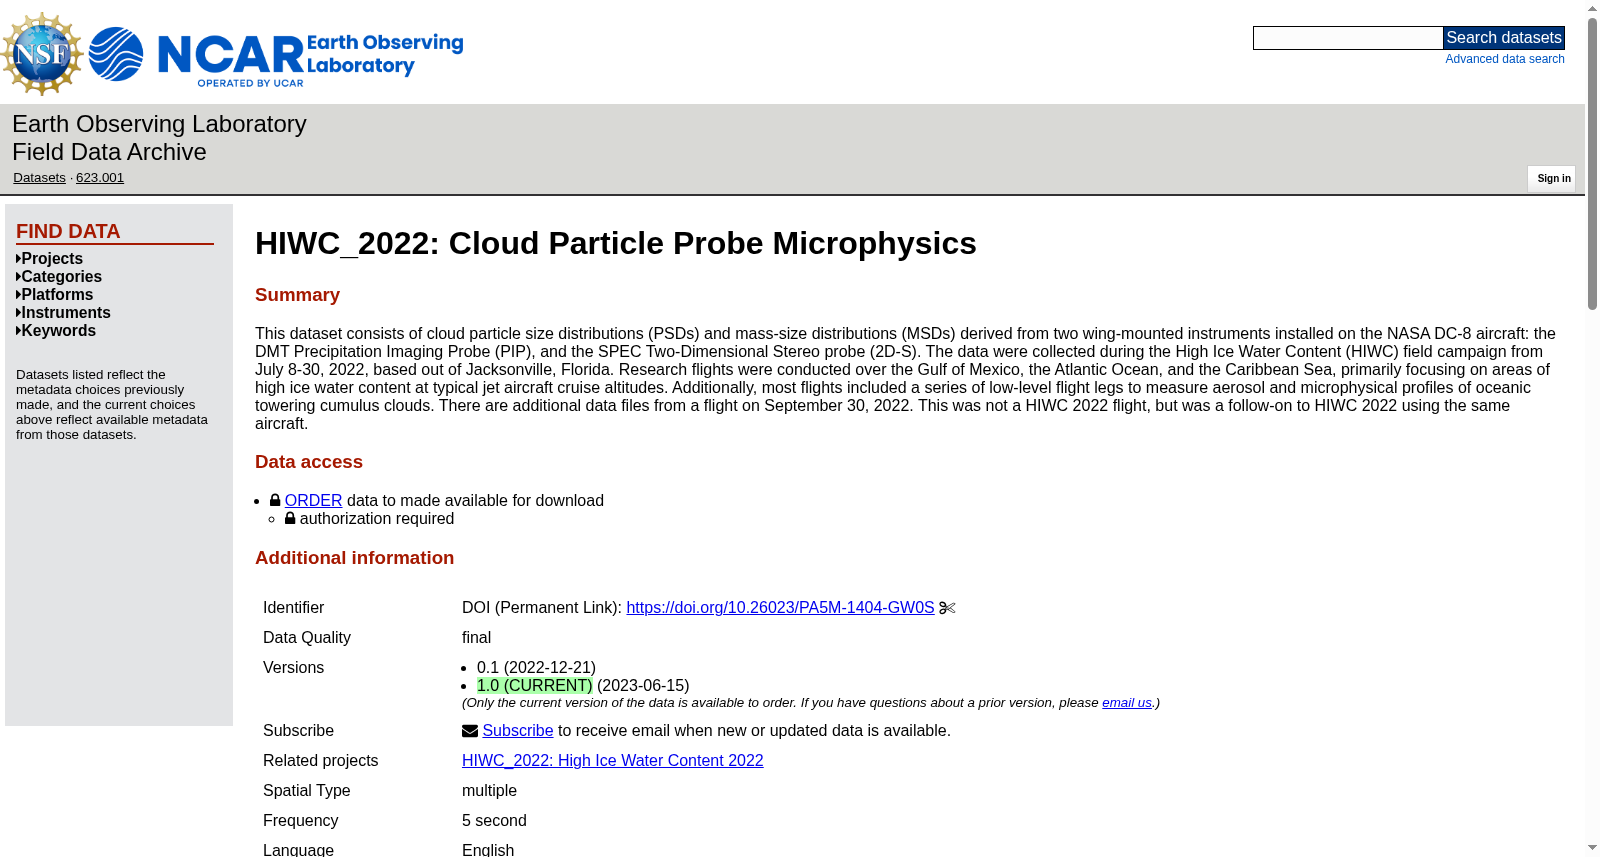Click the lock icon beside ORDER

(275, 500)
